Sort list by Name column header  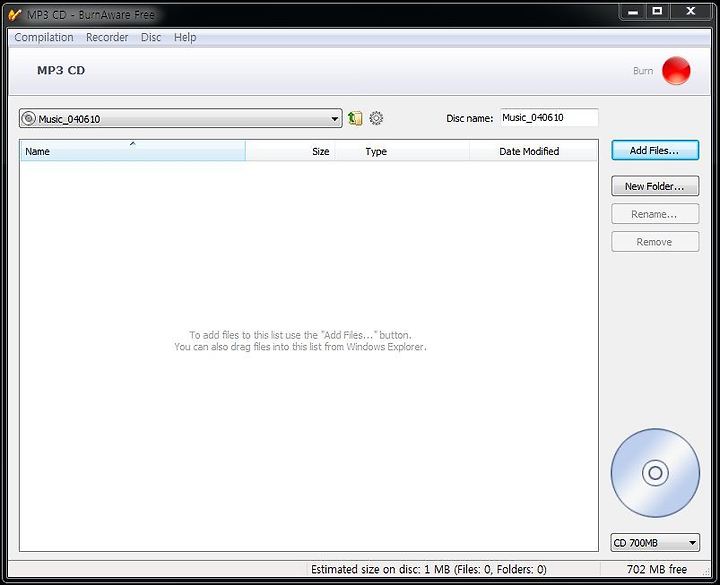pyautogui.click(x=133, y=151)
